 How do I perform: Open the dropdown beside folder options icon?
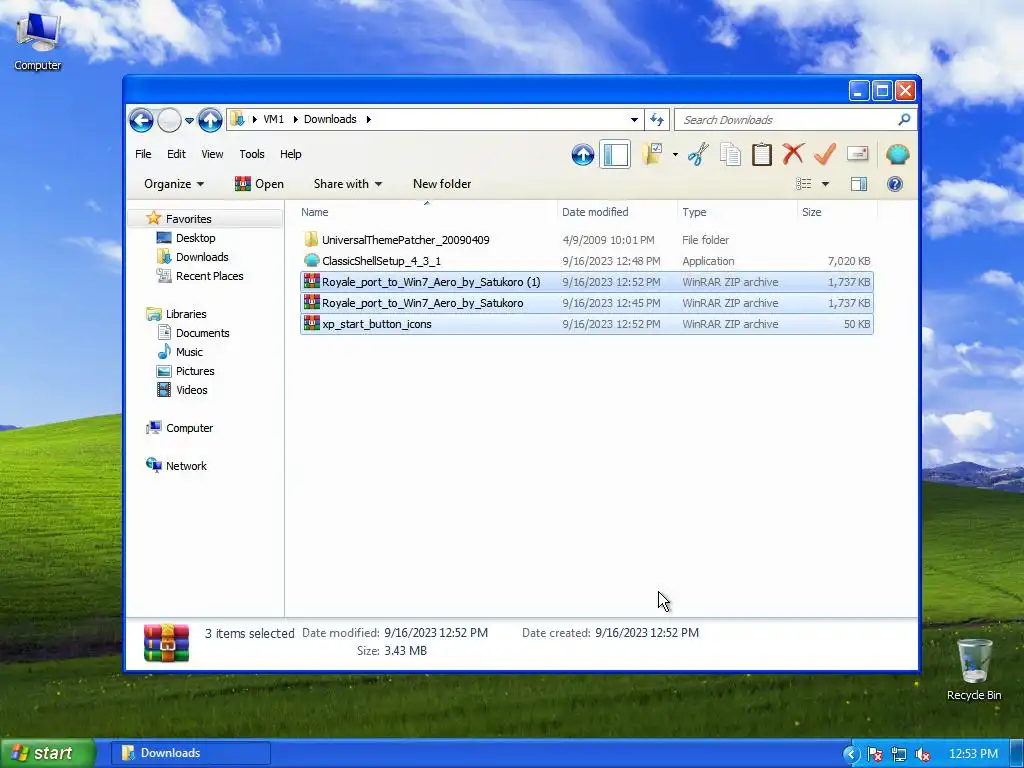(675, 155)
